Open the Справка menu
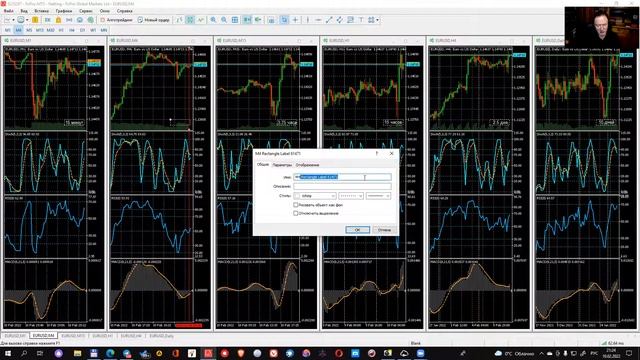The width and height of the screenshot is (640, 360). point(124,11)
